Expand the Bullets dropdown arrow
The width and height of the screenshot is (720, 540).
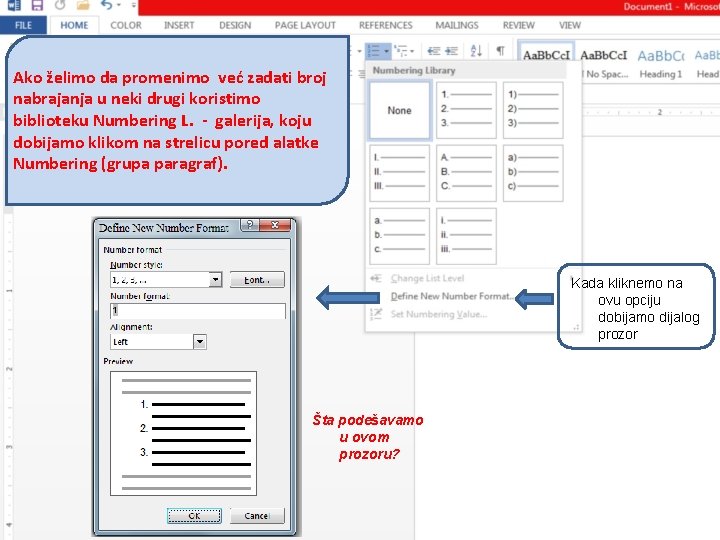(x=359, y=51)
